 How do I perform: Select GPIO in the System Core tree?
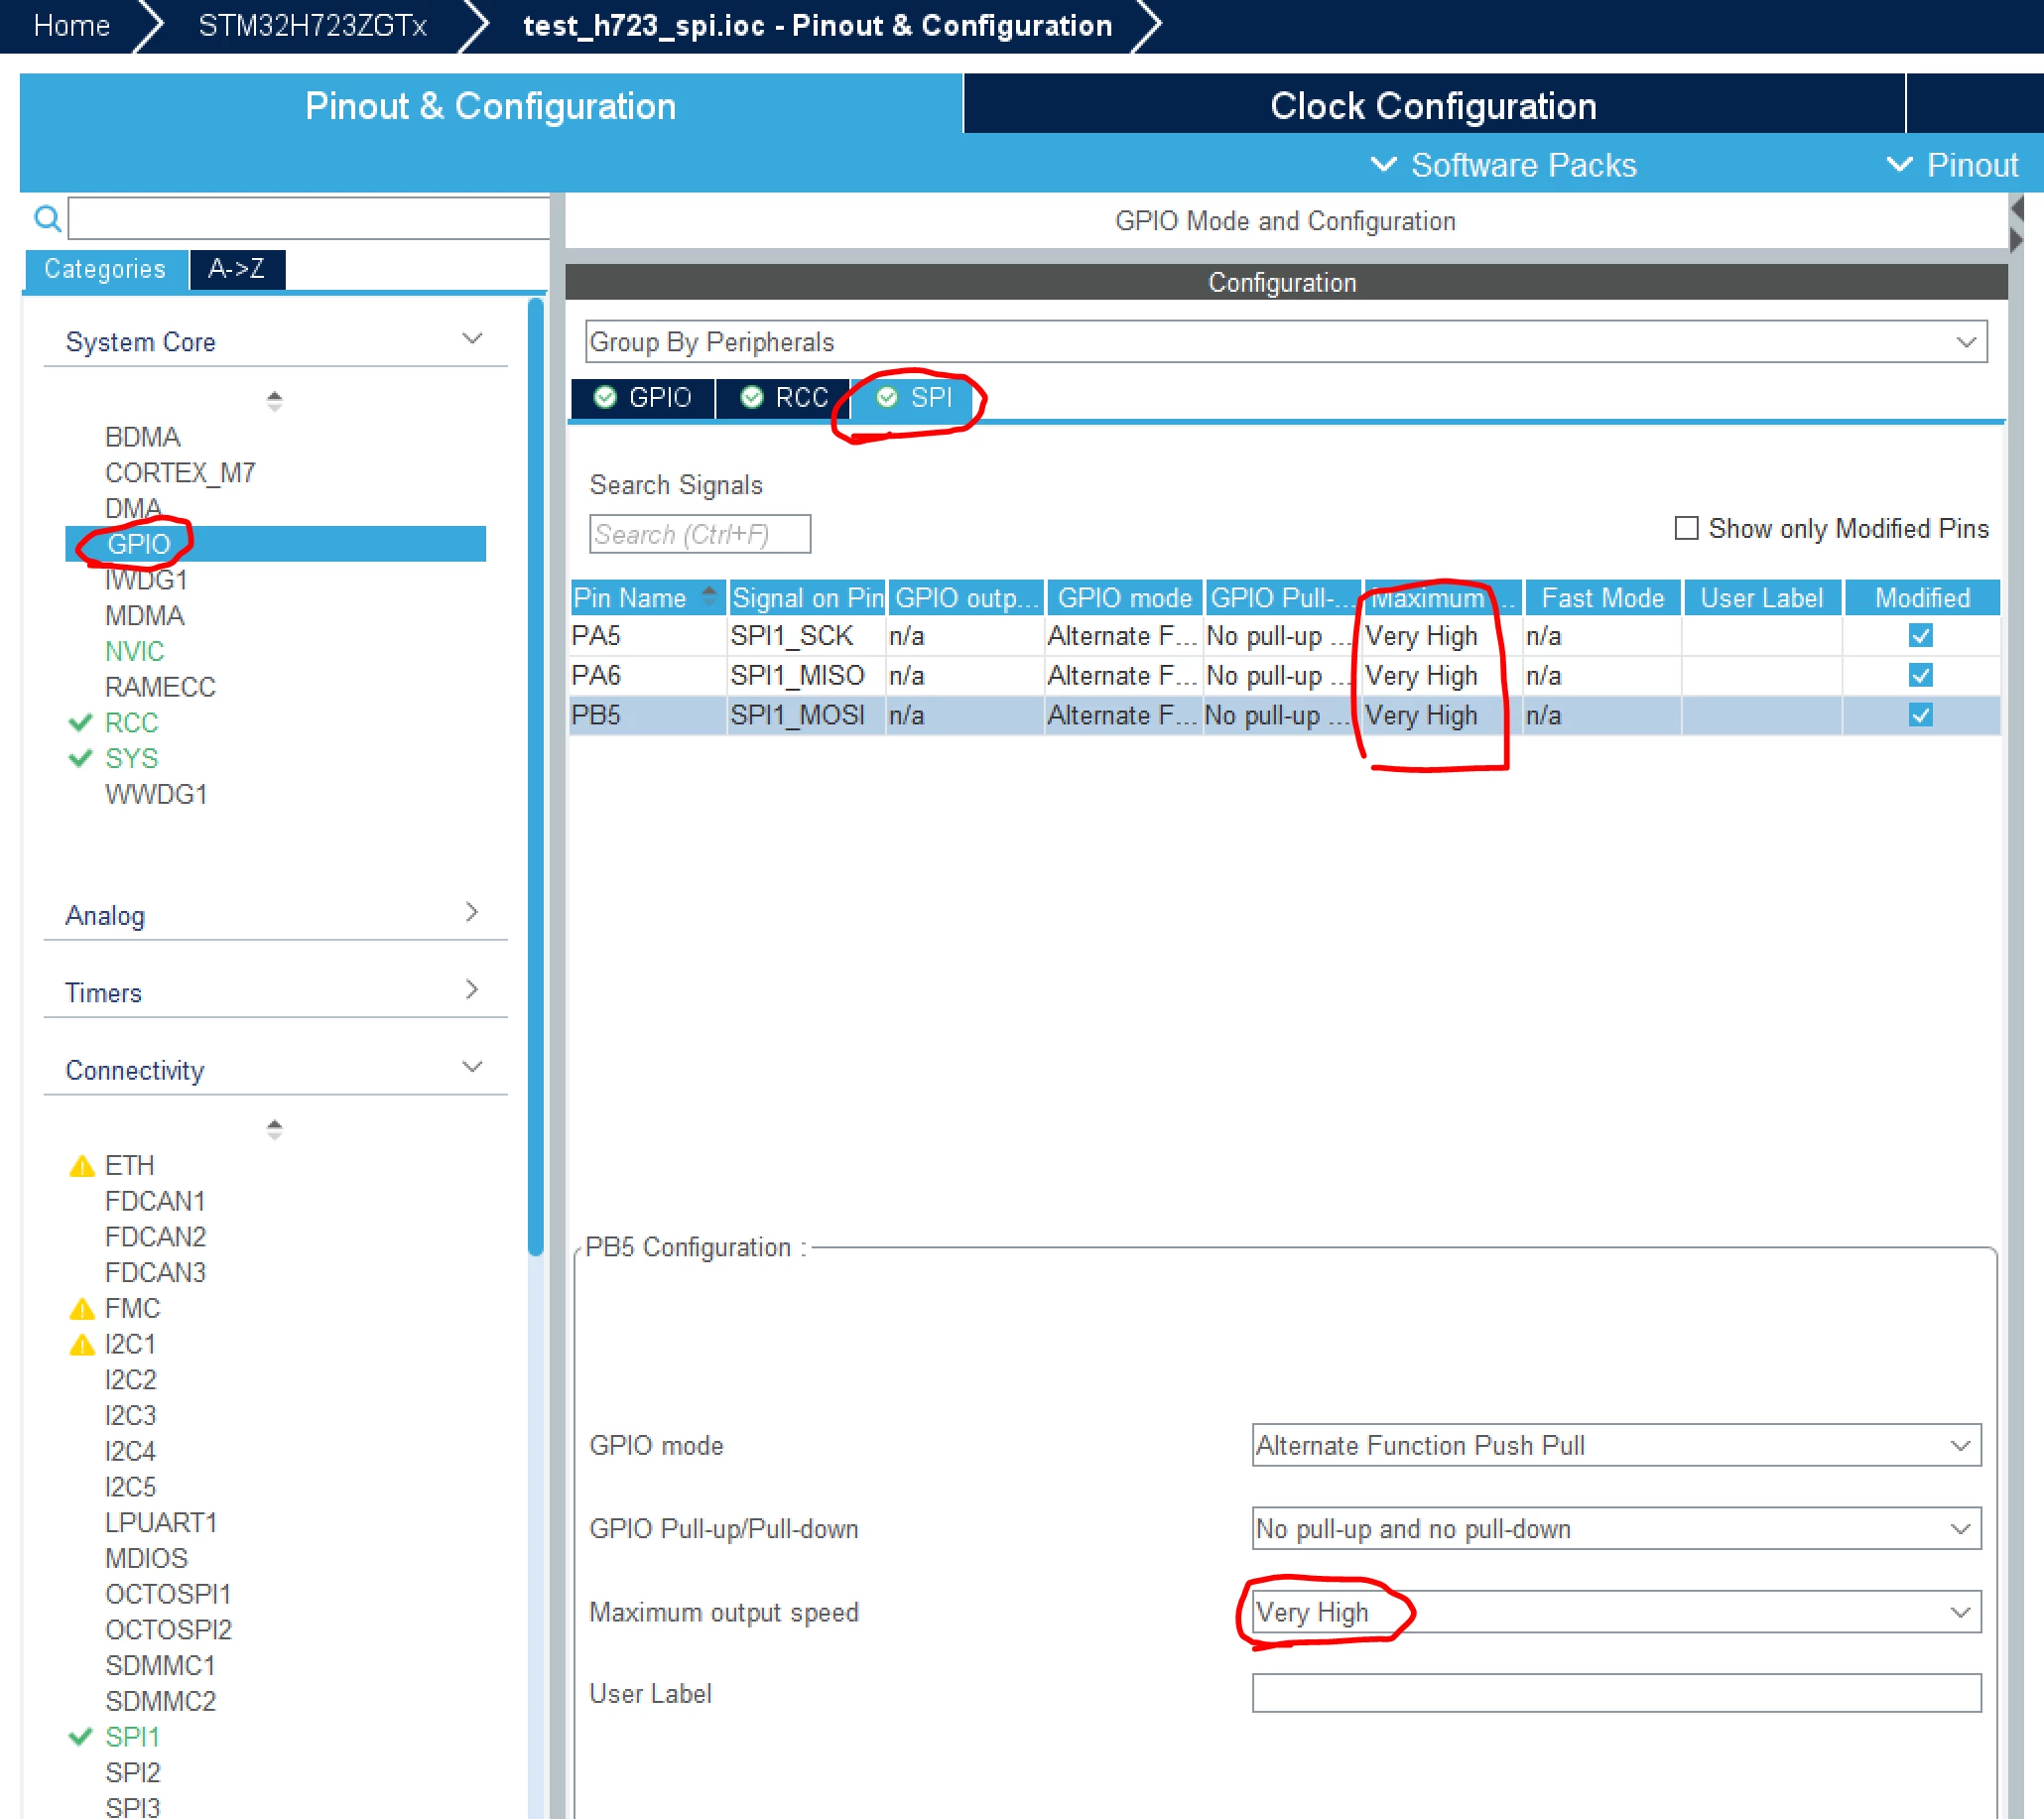click(x=276, y=544)
